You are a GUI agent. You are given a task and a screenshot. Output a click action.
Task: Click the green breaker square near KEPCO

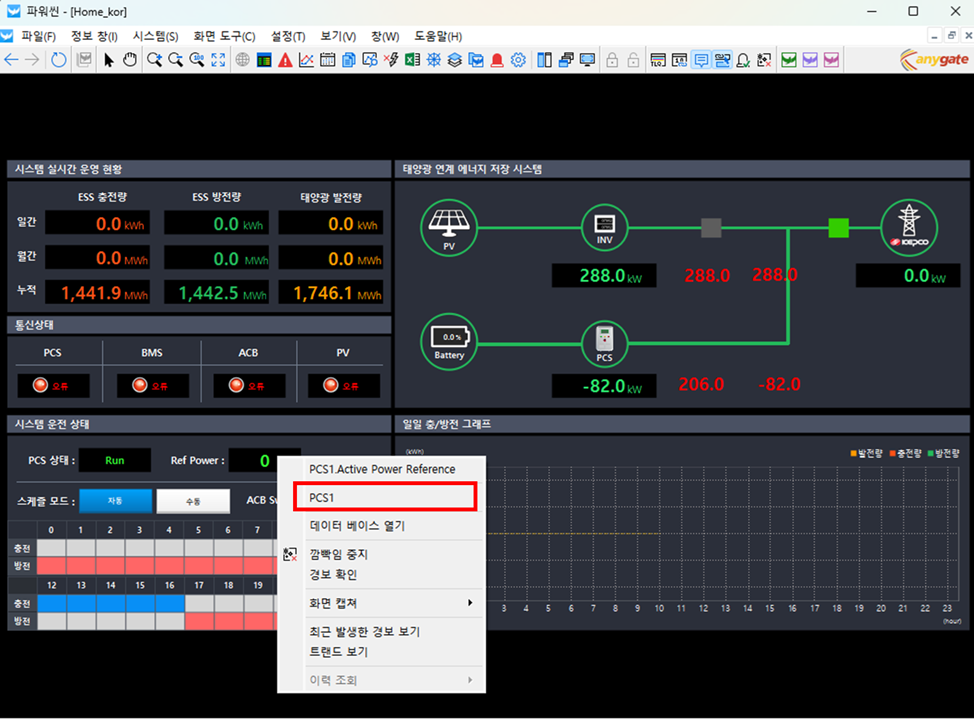[838, 227]
